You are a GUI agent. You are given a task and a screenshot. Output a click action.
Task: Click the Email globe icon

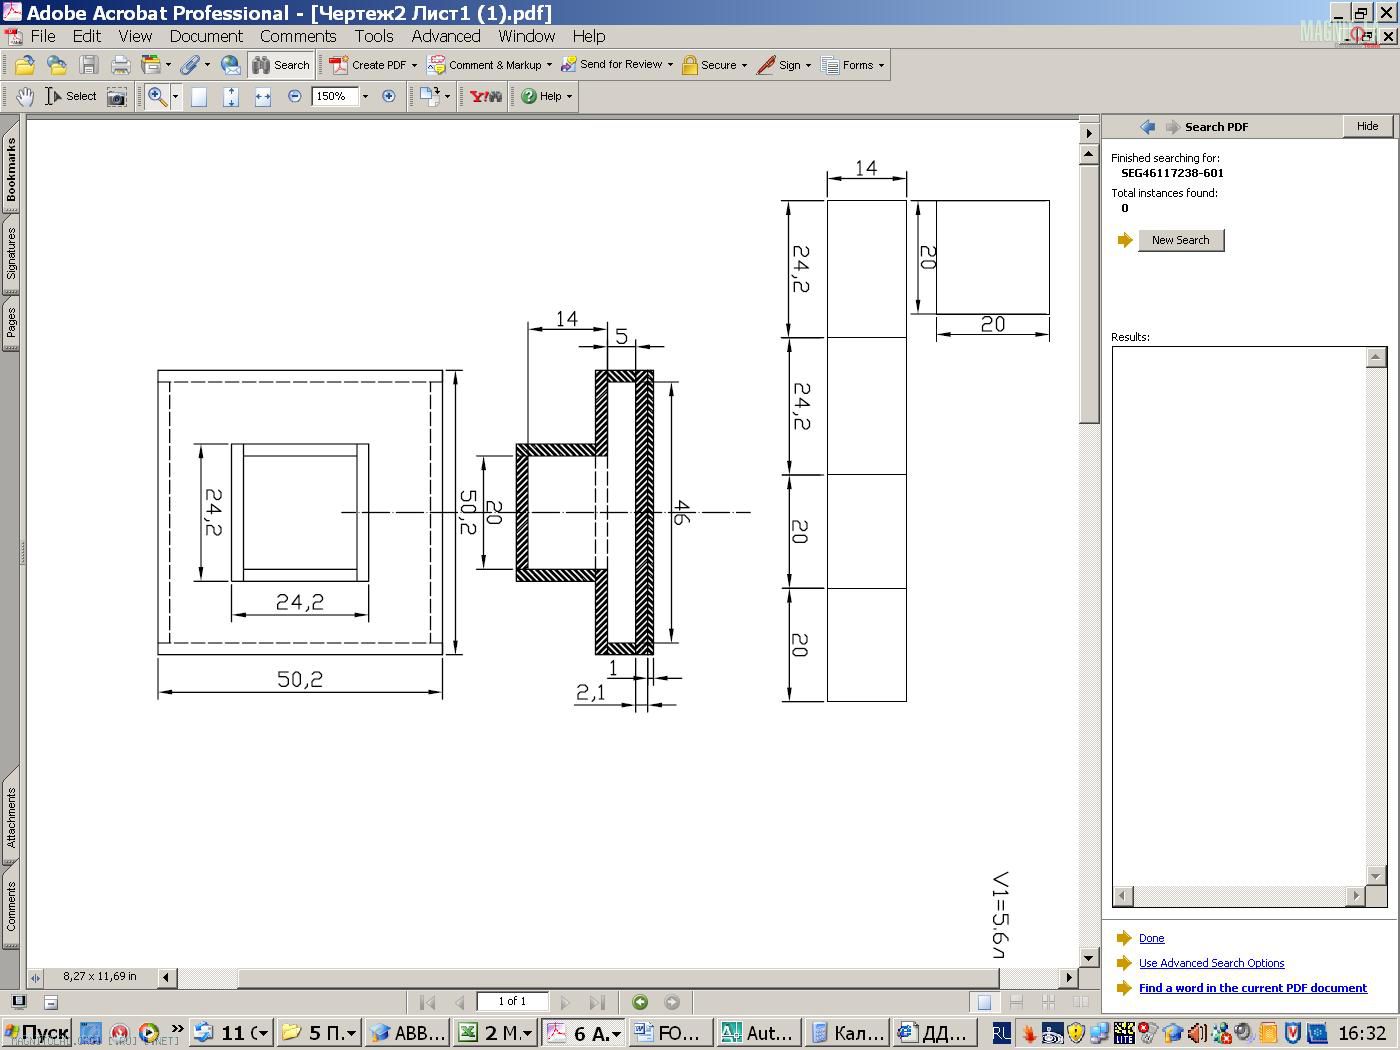(231, 65)
